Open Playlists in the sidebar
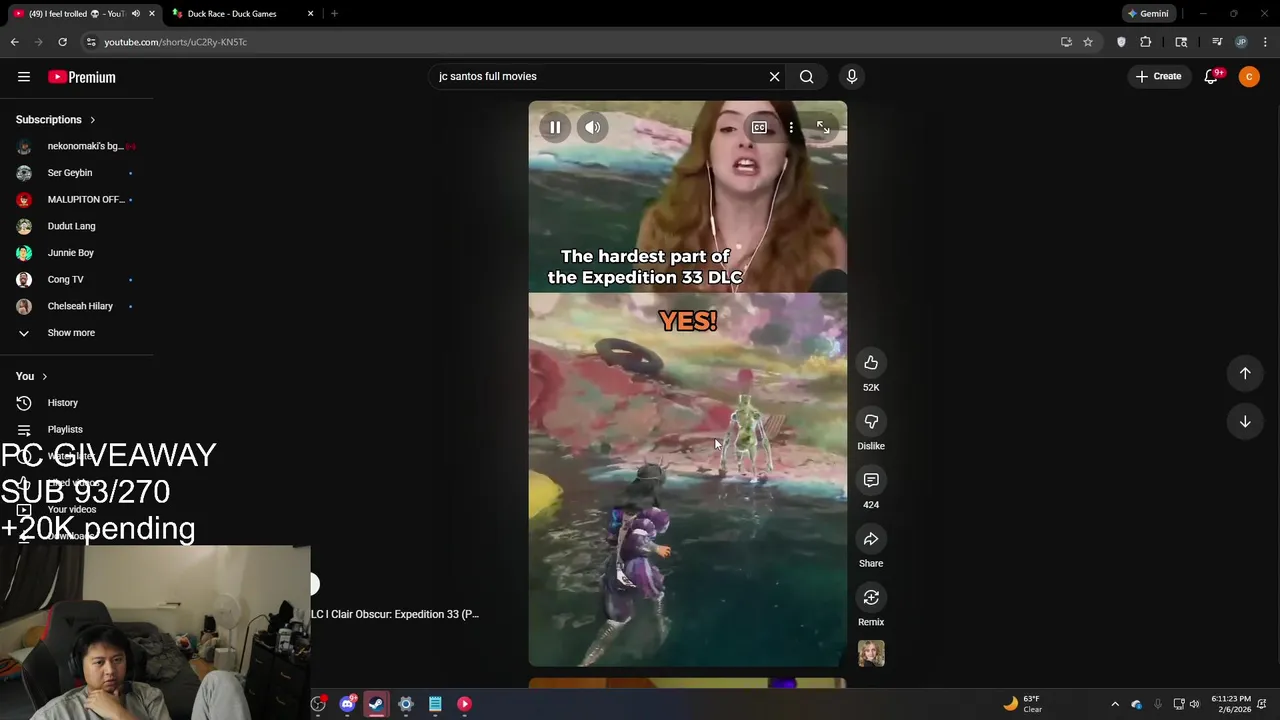This screenshot has height=720, width=1280. point(76,429)
